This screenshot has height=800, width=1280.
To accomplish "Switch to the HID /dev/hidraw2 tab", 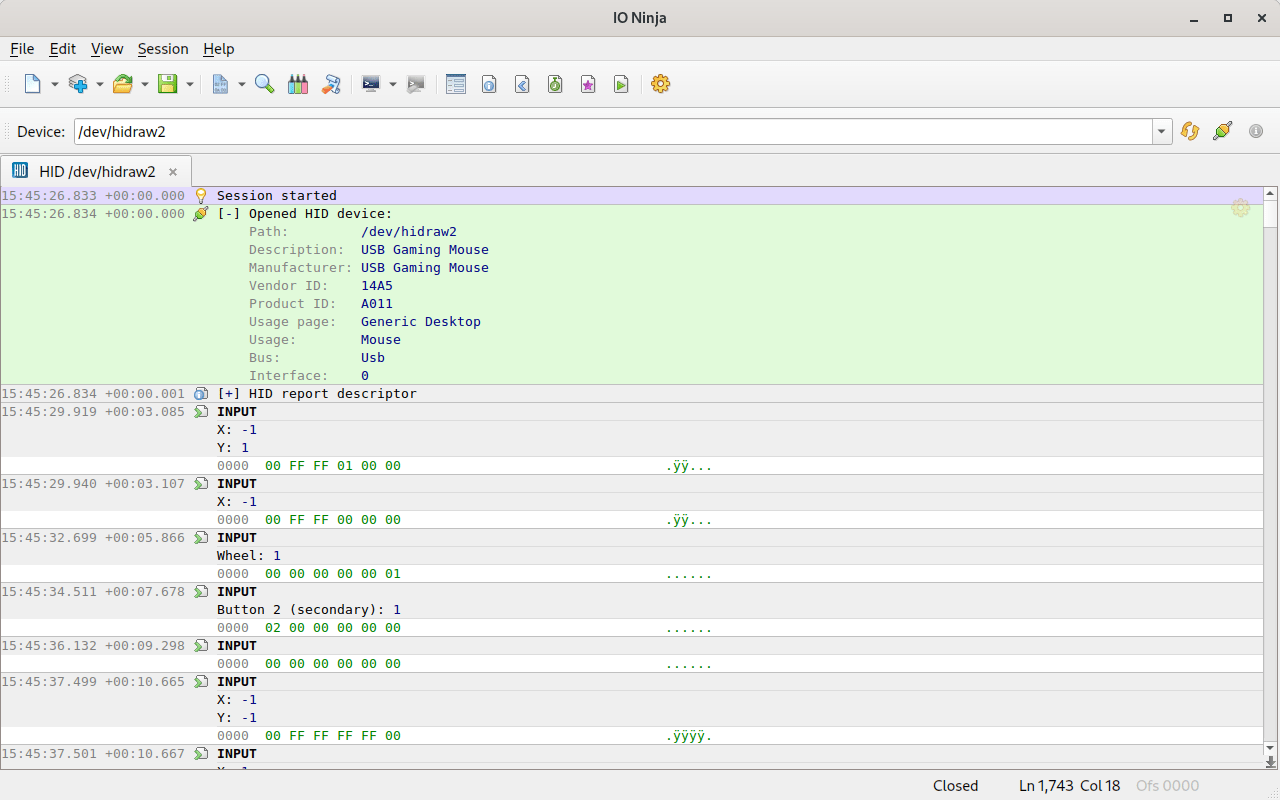I will [x=96, y=171].
